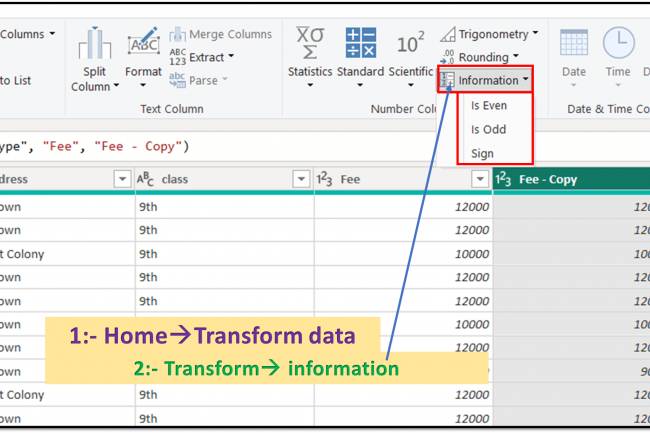Click the Information dropdown button
Image resolution: width=650 pixels, height=433 pixels.
pyautogui.click(x=485, y=80)
